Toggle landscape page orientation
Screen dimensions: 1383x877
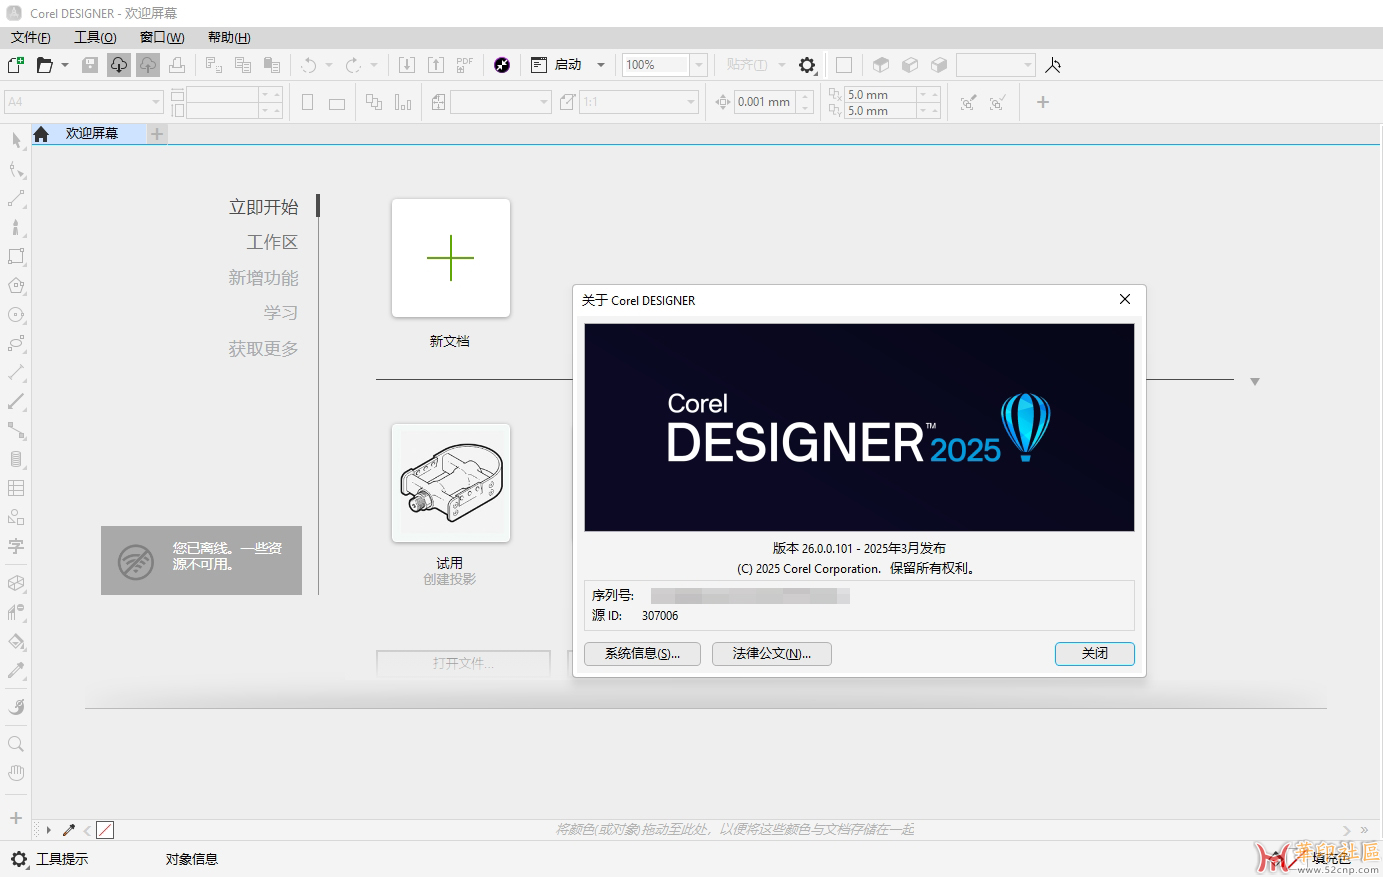337,103
